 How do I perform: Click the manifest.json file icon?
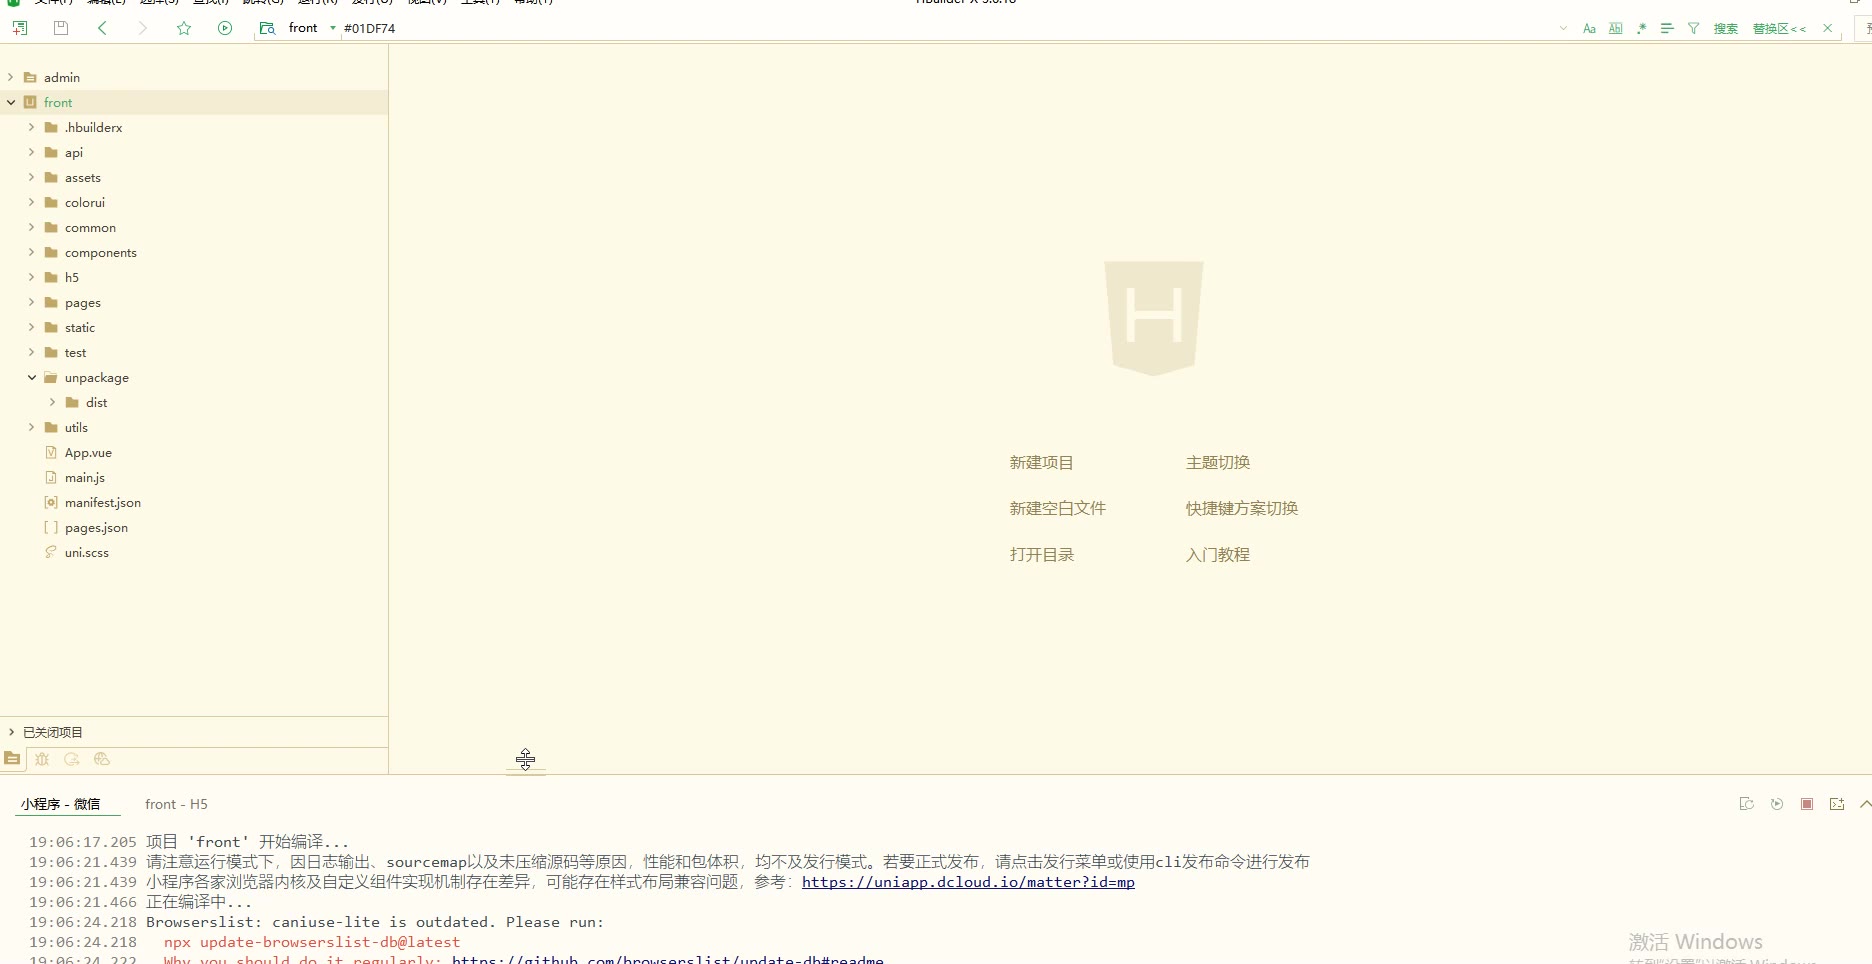pos(51,502)
